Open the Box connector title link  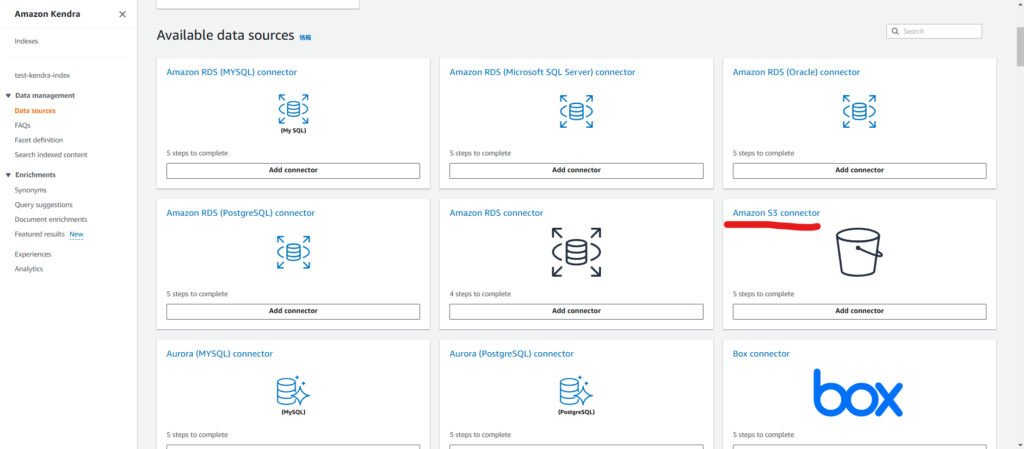pyautogui.click(x=761, y=354)
